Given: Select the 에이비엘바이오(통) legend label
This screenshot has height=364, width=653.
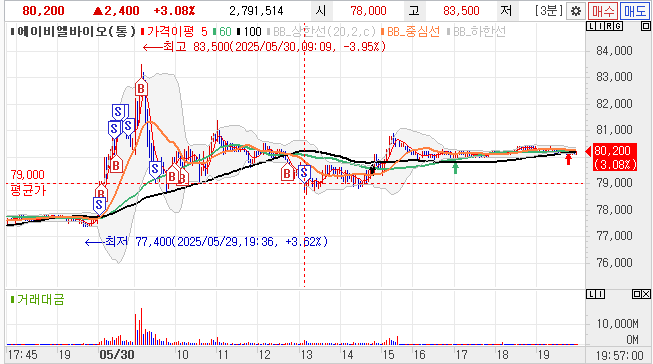Looking at the screenshot, I should [x=74, y=32].
